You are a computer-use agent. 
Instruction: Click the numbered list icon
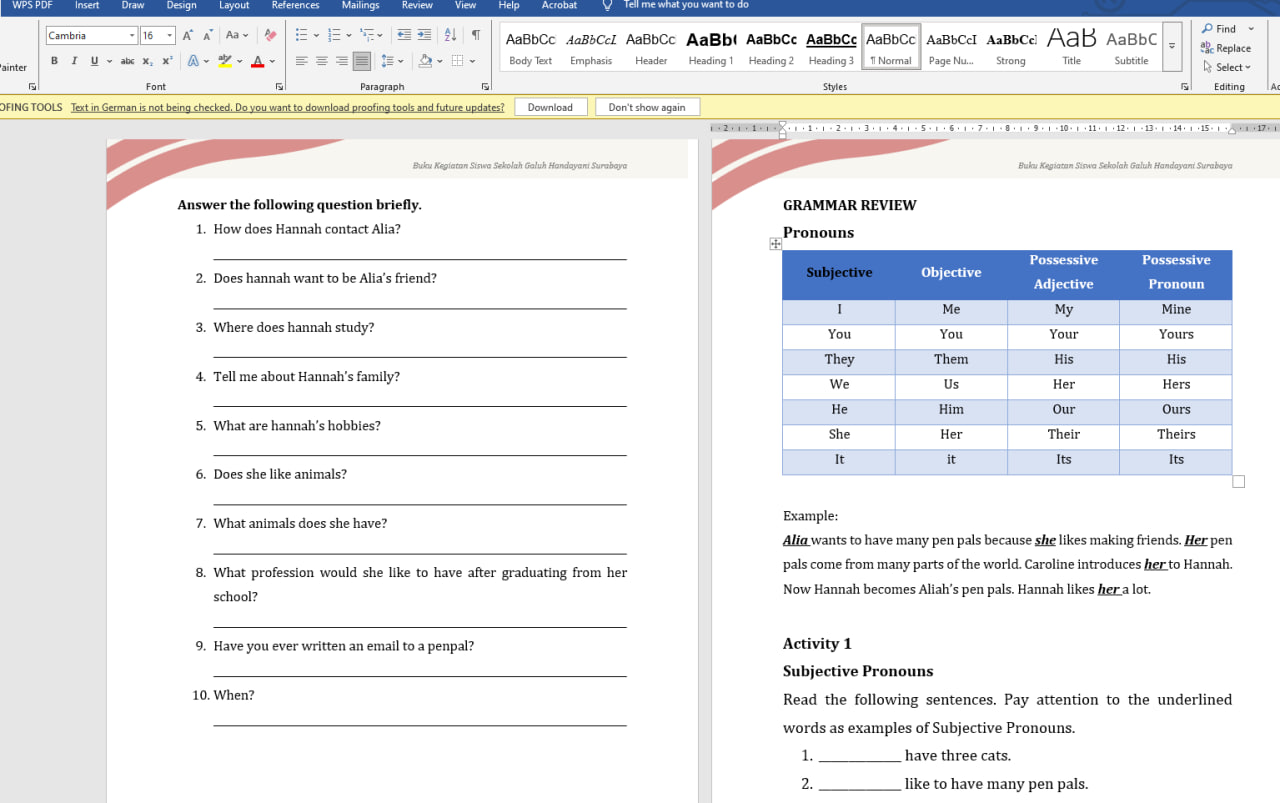(x=334, y=35)
